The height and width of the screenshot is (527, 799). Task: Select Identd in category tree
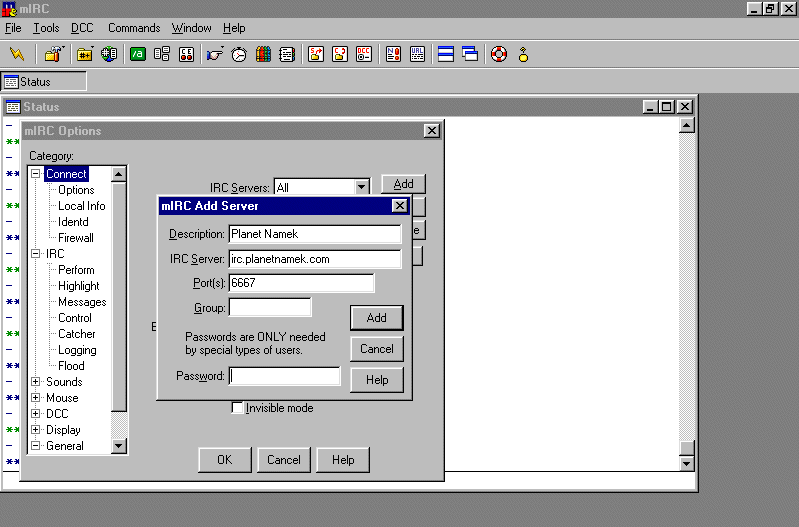pyautogui.click(x=73, y=222)
